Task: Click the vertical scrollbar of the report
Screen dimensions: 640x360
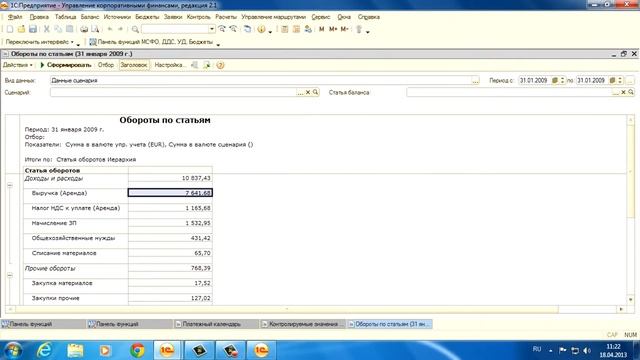Action: (631, 209)
